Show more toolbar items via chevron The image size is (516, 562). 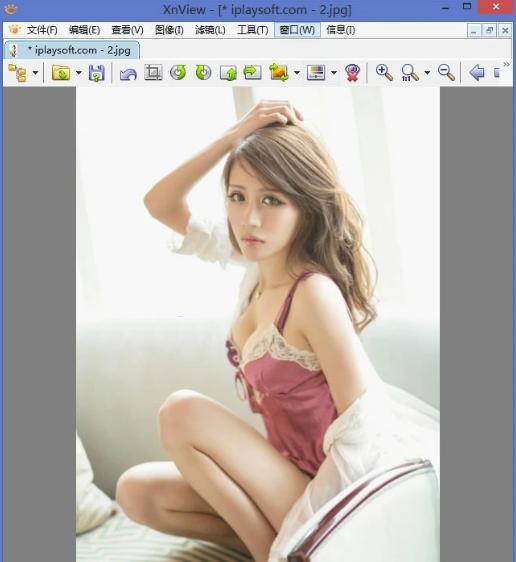(506, 65)
